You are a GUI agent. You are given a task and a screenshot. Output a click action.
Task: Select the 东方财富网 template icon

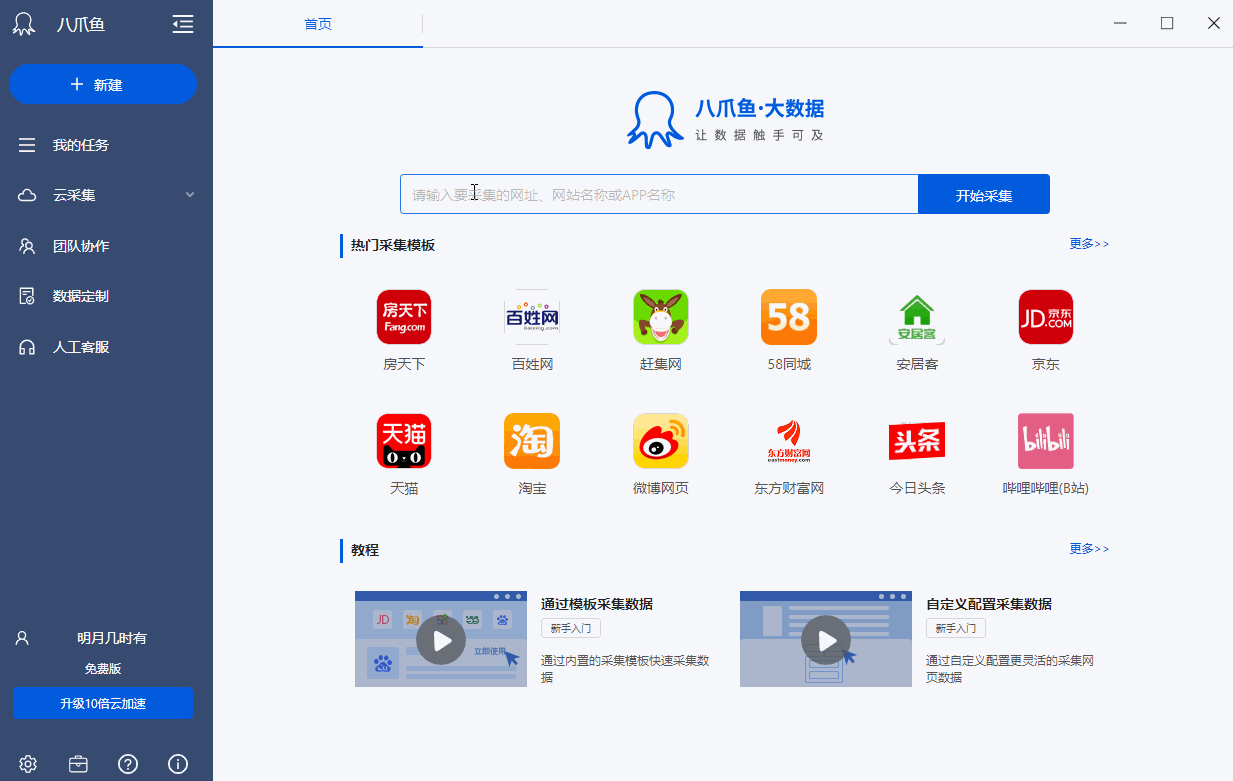coord(789,441)
